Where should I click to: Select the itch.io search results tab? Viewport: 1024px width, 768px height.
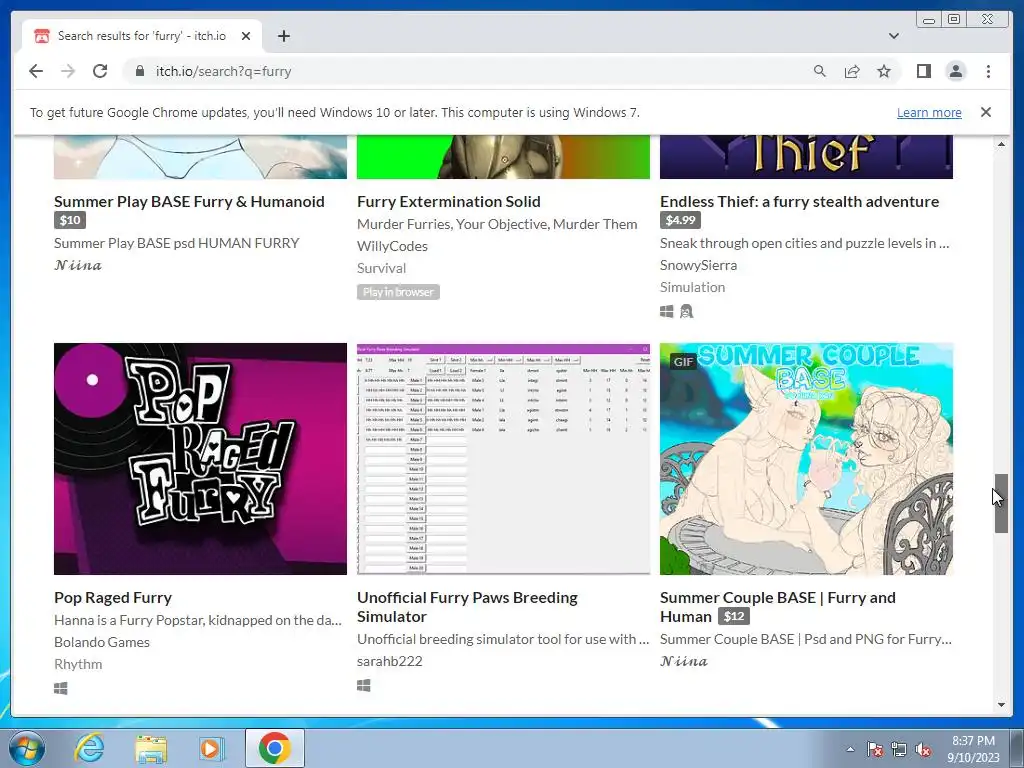pyautogui.click(x=142, y=36)
